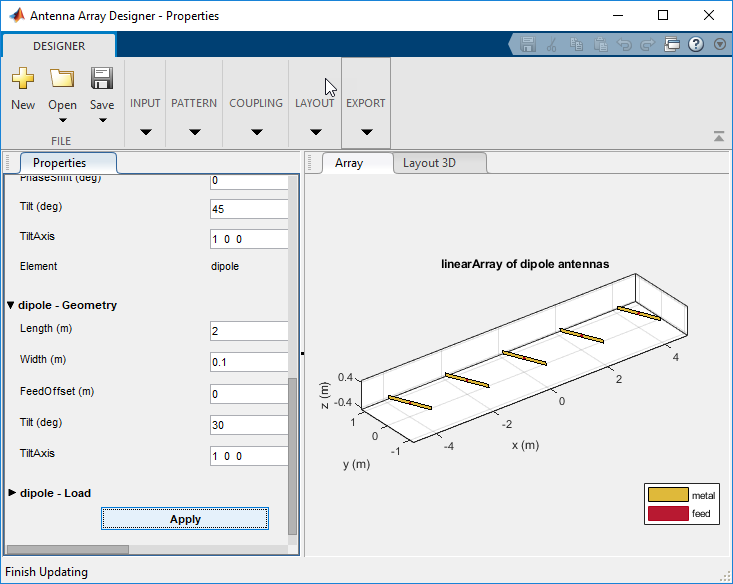Expand the LAYOUT section dropdown

(x=316, y=132)
